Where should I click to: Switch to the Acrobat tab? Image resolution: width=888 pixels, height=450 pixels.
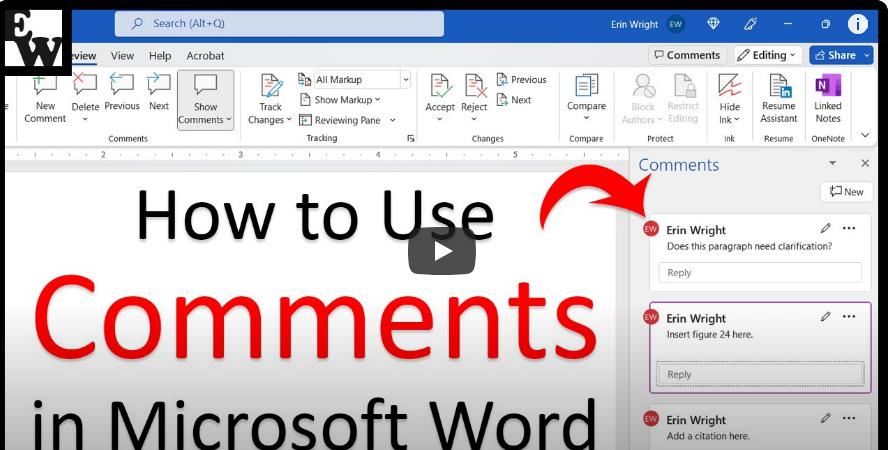[206, 55]
